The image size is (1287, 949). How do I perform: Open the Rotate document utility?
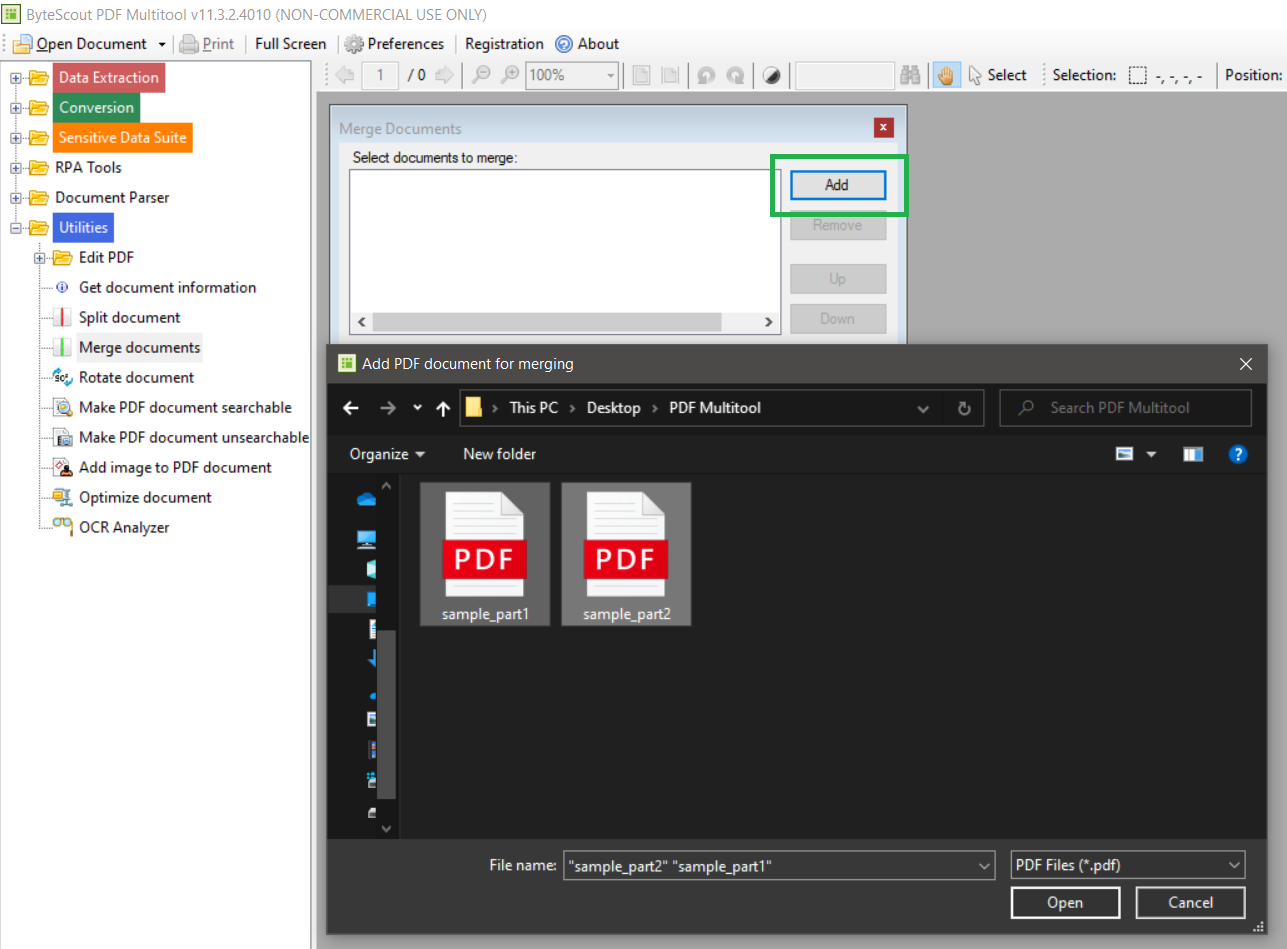(x=136, y=377)
